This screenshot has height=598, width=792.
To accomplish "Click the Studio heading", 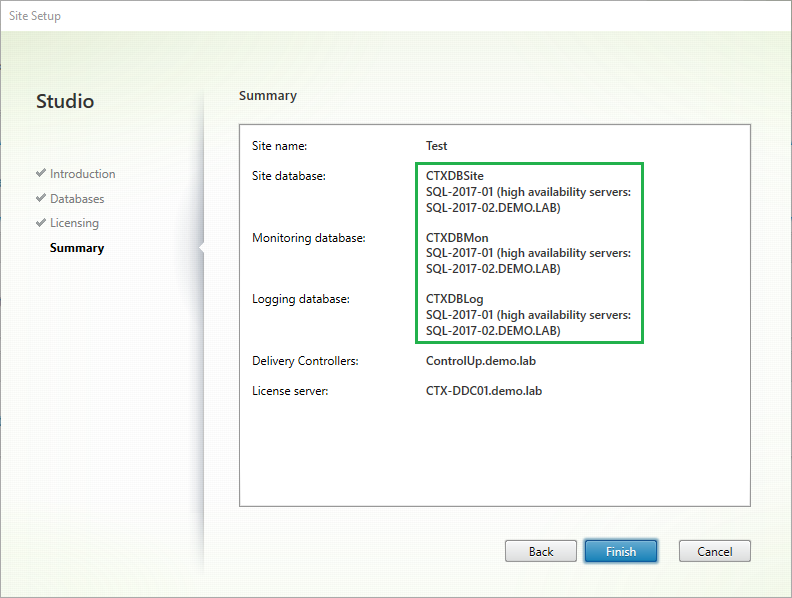I will (x=65, y=101).
